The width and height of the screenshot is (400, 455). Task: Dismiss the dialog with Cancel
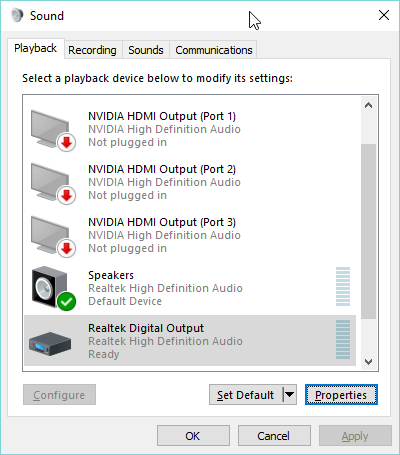coord(274,436)
